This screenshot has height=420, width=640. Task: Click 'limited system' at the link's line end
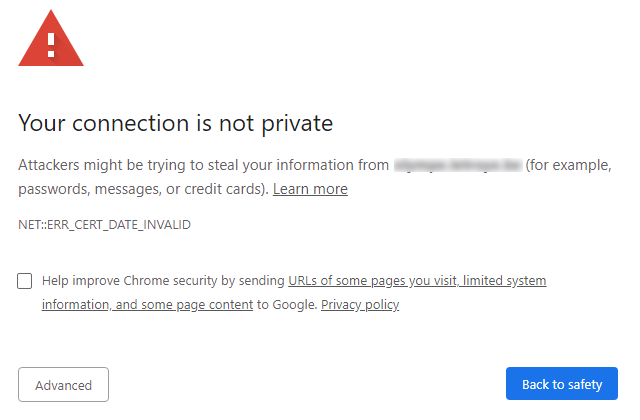tap(504, 281)
